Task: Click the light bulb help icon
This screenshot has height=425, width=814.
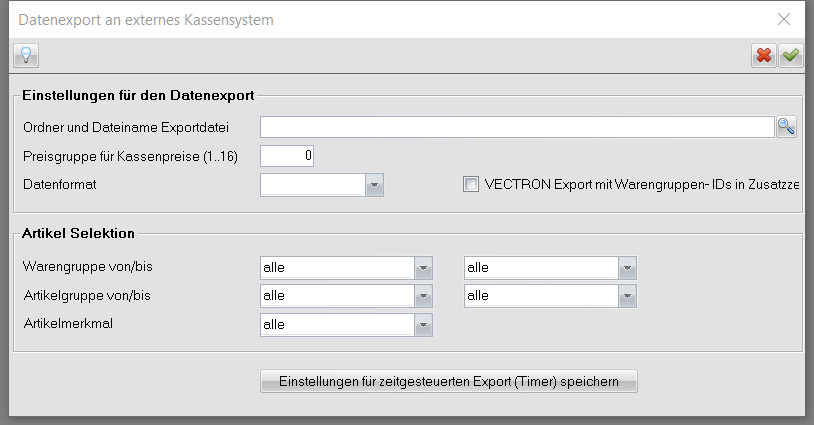Action: click(26, 55)
